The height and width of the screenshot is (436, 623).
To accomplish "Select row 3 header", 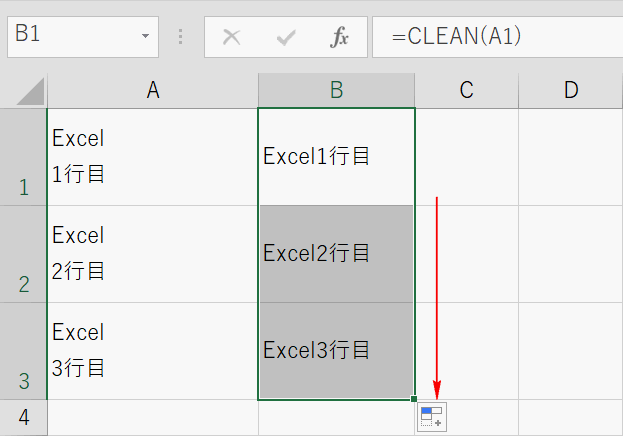I will 23,351.
